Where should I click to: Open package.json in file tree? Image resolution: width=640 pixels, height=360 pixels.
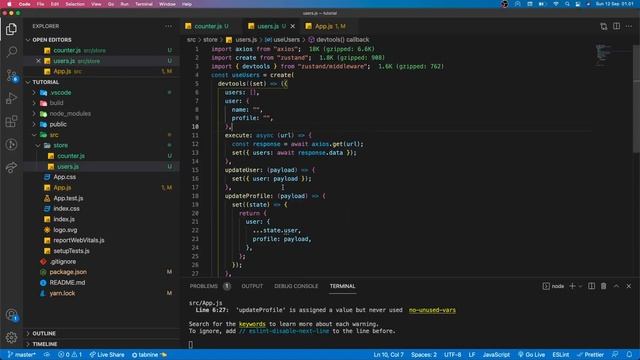click(x=68, y=272)
